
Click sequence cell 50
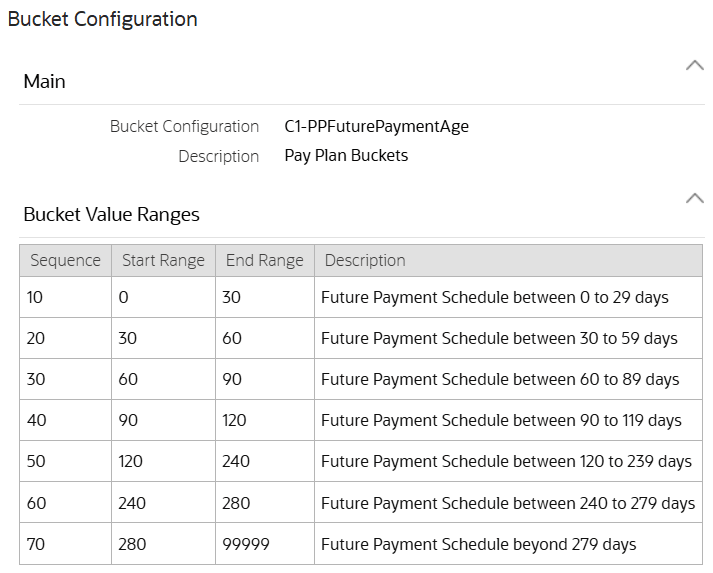tap(65, 461)
